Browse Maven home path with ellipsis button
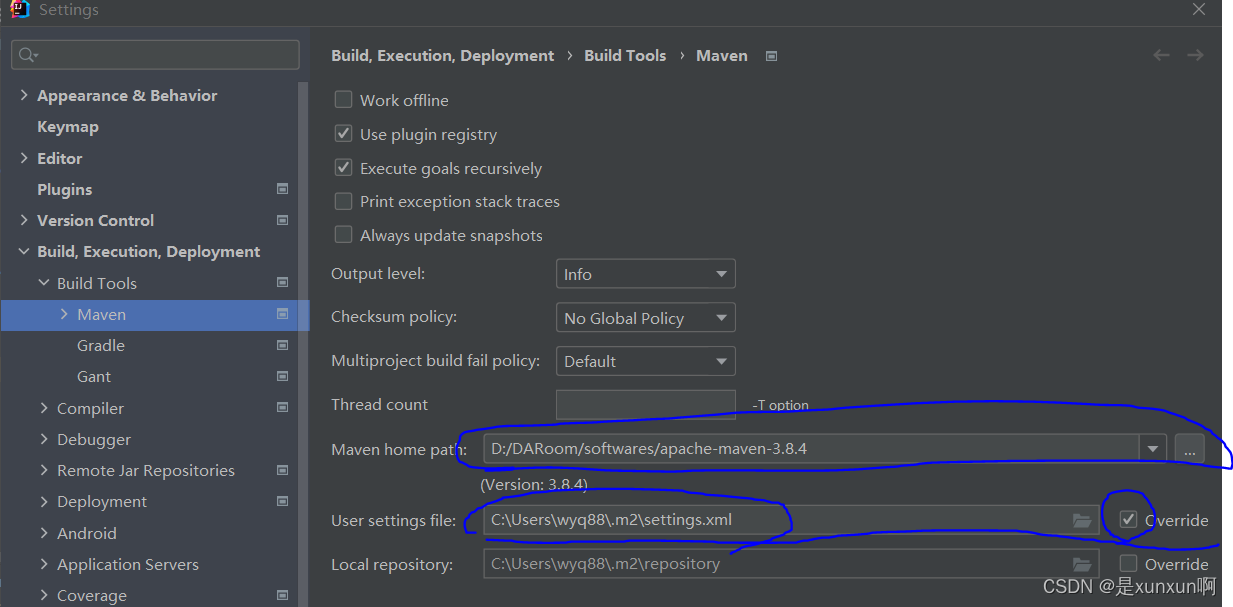1233x607 pixels. click(x=1189, y=449)
